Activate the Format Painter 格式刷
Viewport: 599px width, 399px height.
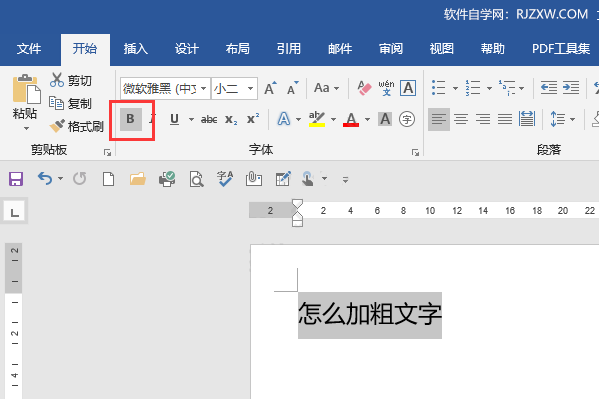pos(76,126)
